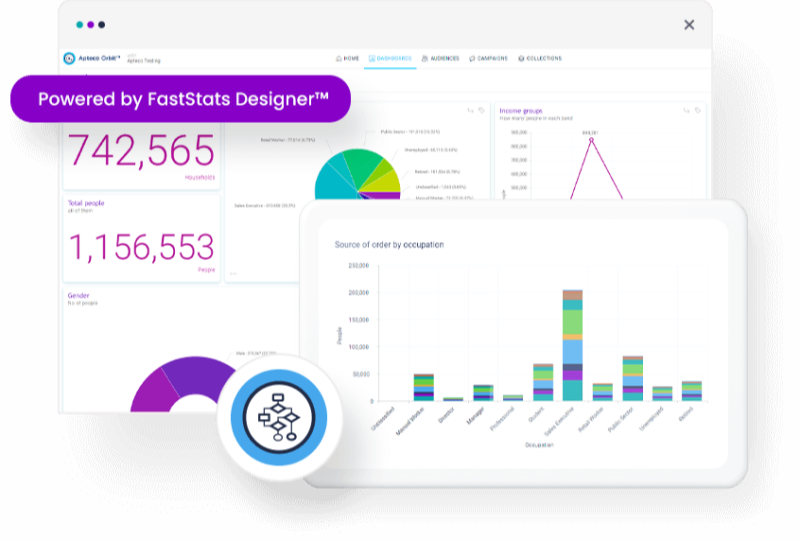
Task: Click the Campaigns speech bubble icon
Action: 472,59
